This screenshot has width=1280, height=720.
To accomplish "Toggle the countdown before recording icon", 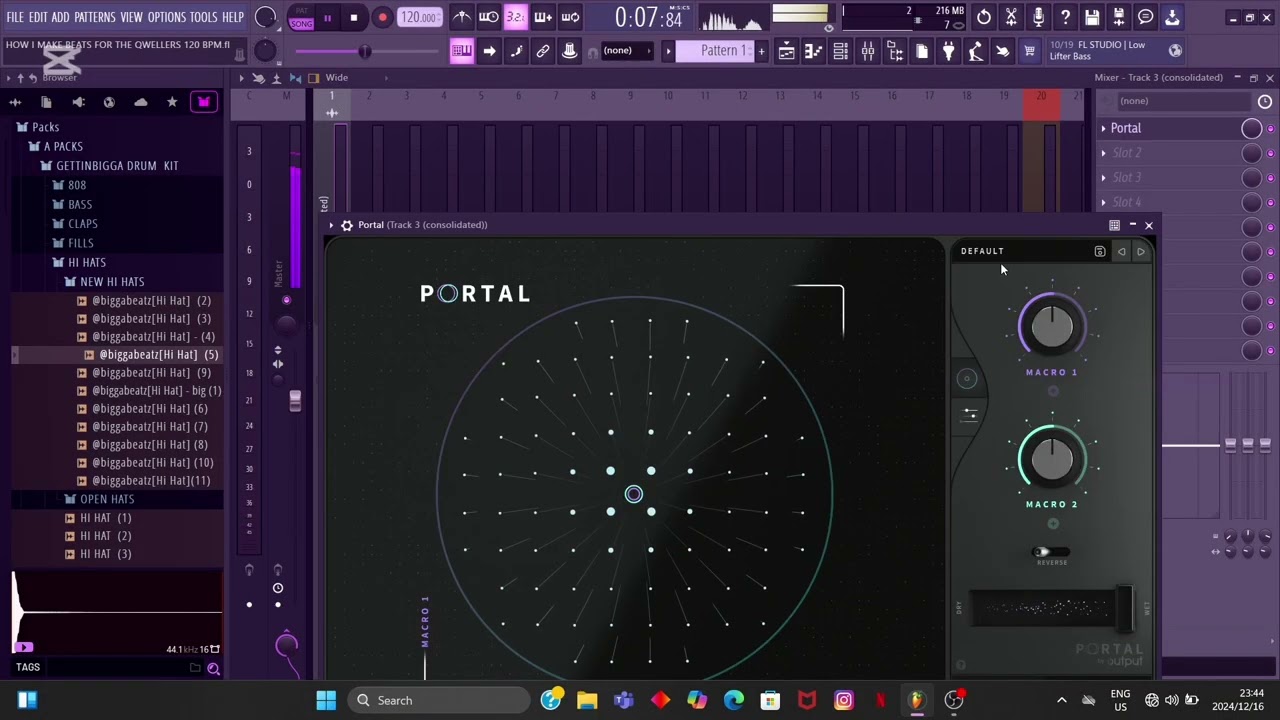I will [x=515, y=17].
